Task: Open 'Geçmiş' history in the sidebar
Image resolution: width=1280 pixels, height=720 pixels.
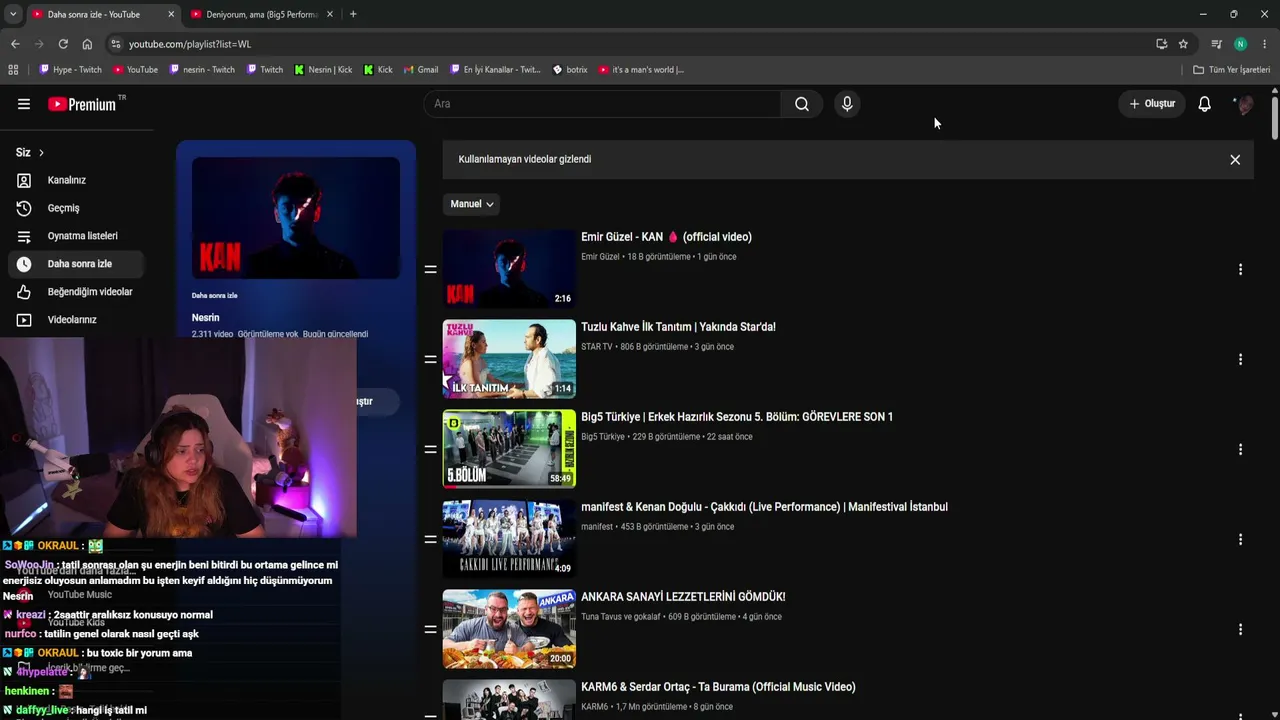Action: (x=76, y=208)
